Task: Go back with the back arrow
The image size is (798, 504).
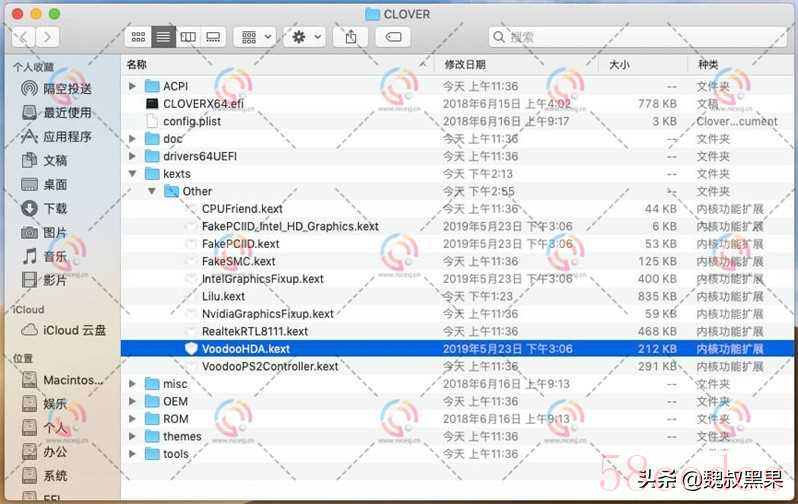Action: (23, 37)
